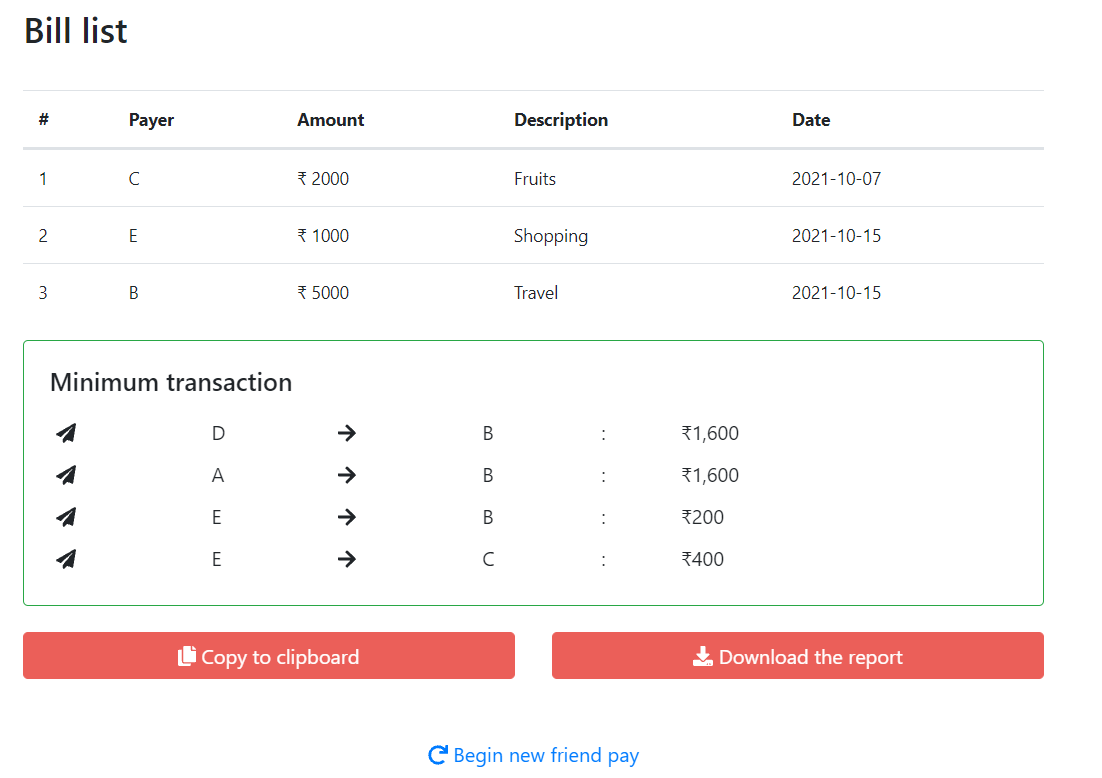Click the send icon beside E to C transaction
The height and width of the screenshot is (778, 1102).
(65, 559)
